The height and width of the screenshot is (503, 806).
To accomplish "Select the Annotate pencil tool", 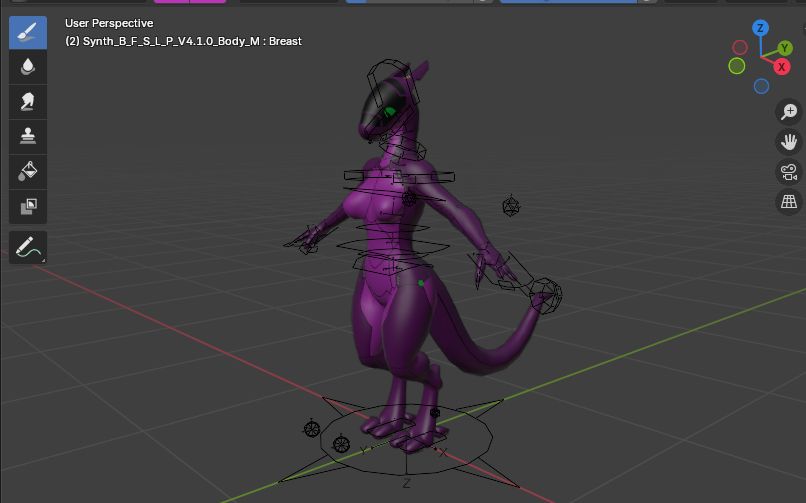I will coord(28,247).
